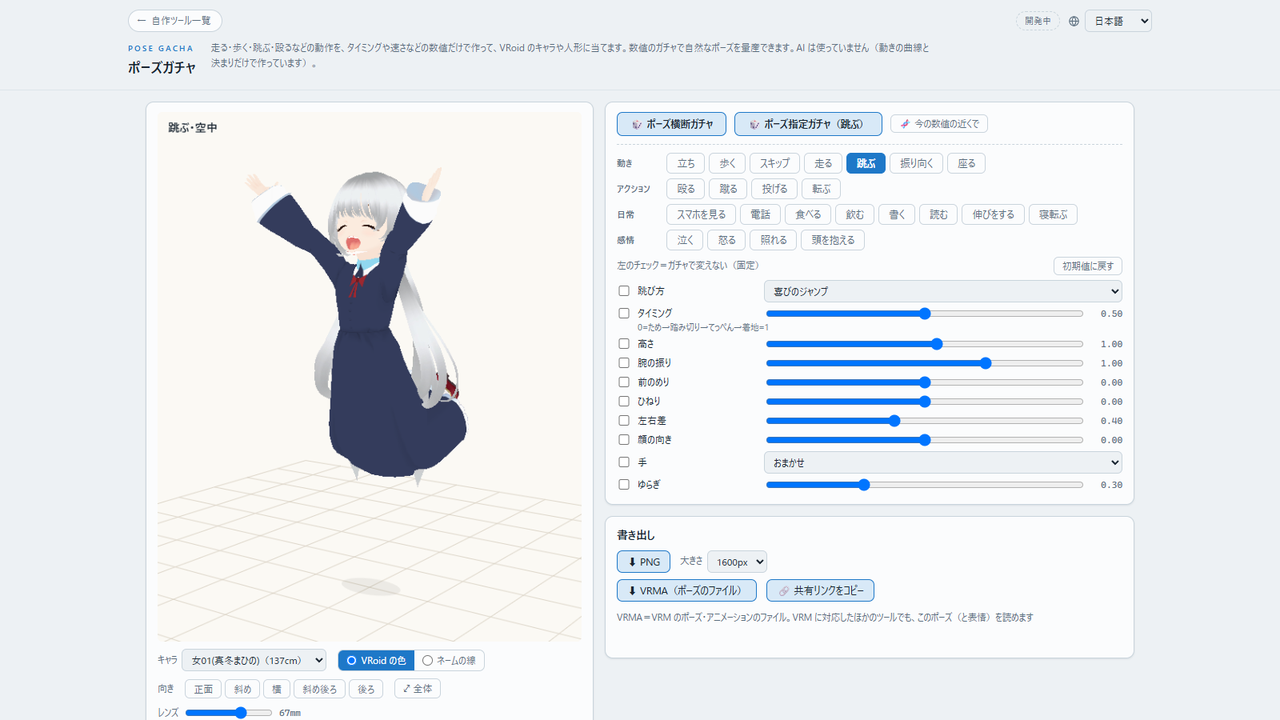The image size is (1280, 720).
Task: Open the 手 おまかせ dropdown
Action: click(x=943, y=463)
